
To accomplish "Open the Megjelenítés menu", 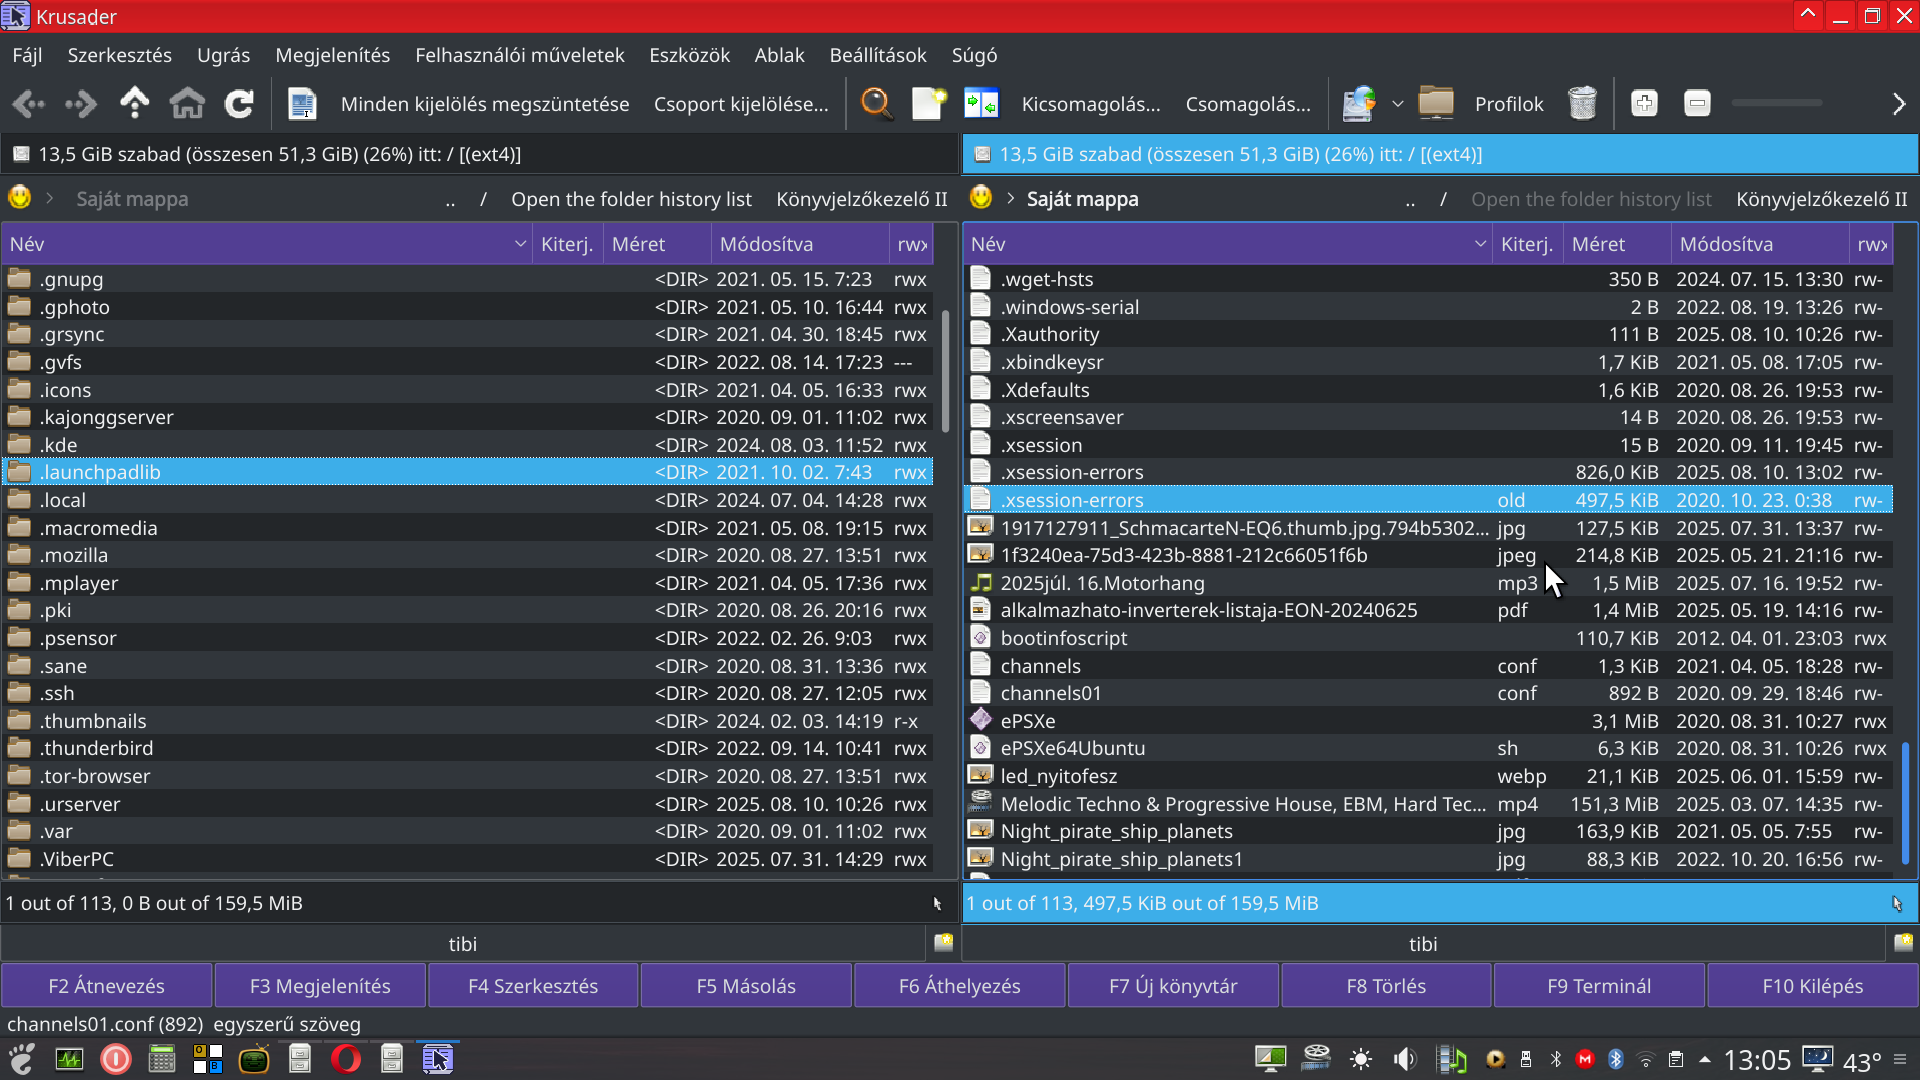I will pos(332,55).
